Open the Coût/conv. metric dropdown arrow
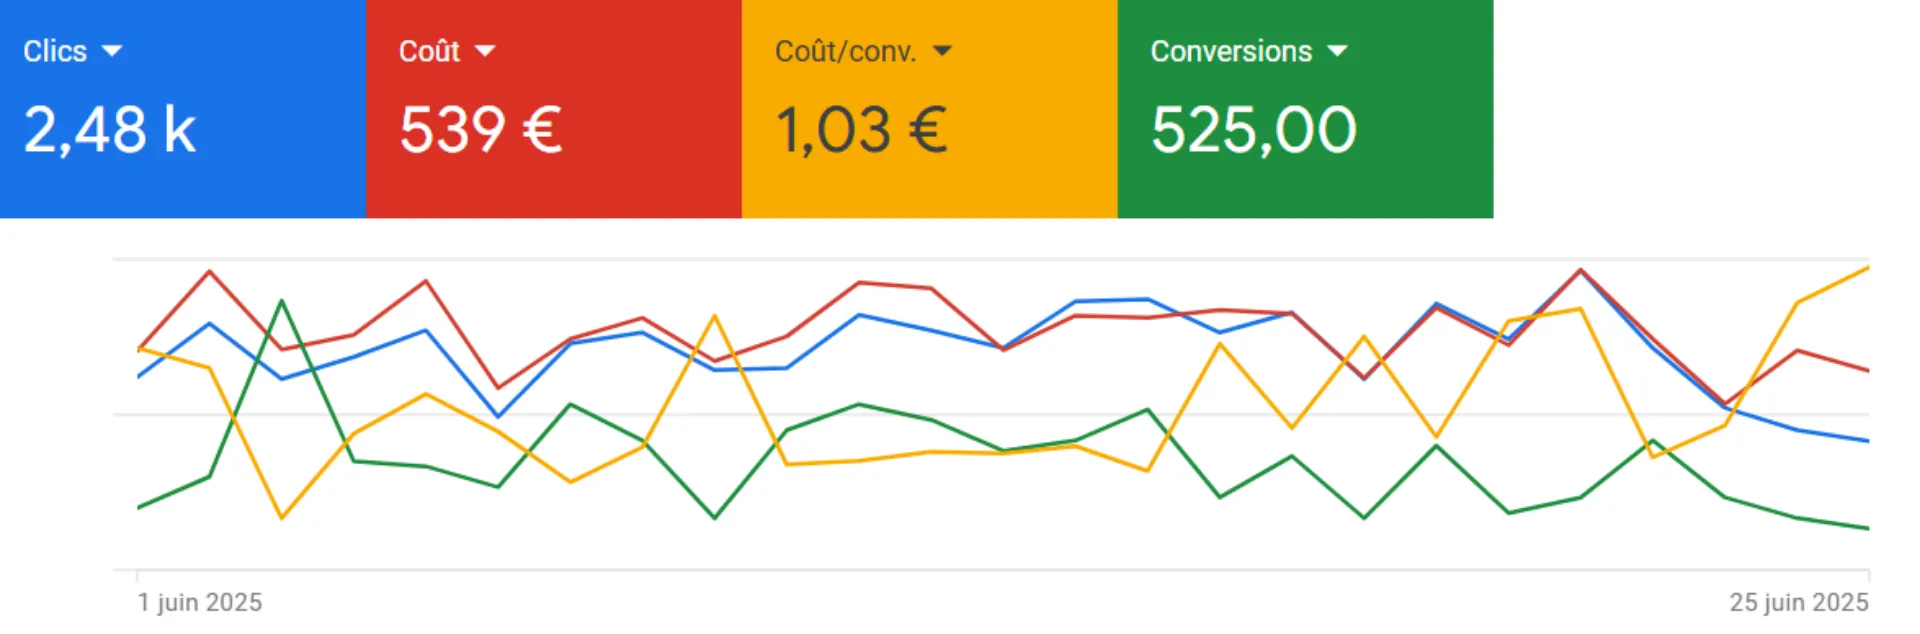The height and width of the screenshot is (634, 1920). pos(942,51)
